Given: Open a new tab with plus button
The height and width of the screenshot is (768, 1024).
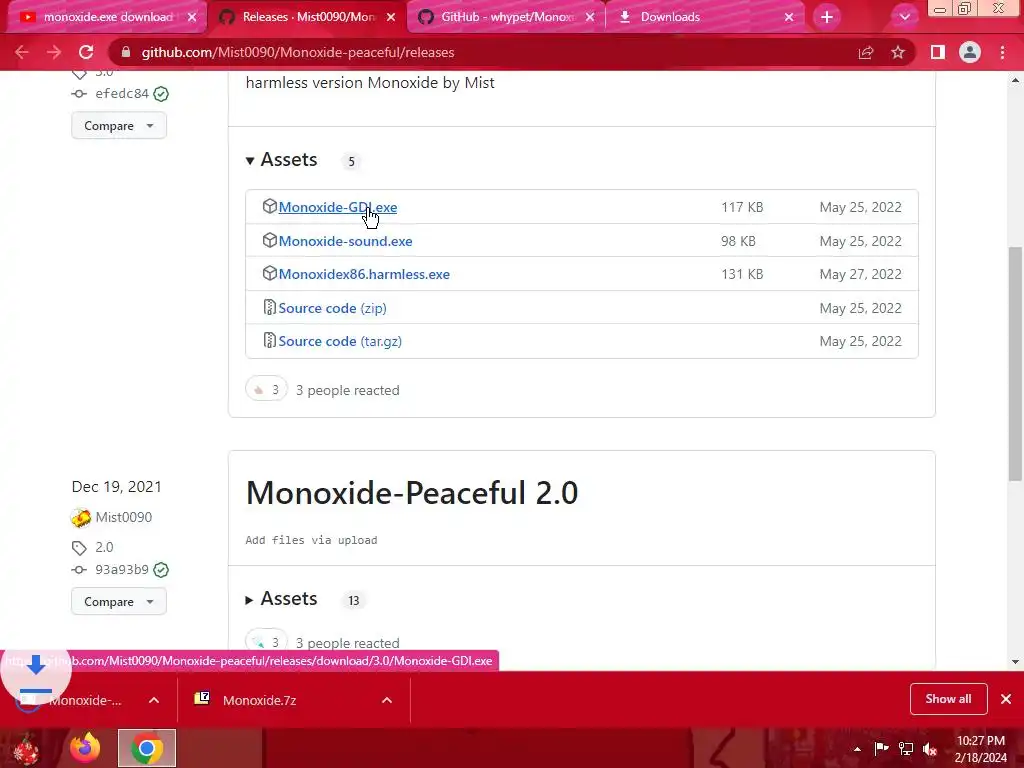Looking at the screenshot, I should coord(827,17).
